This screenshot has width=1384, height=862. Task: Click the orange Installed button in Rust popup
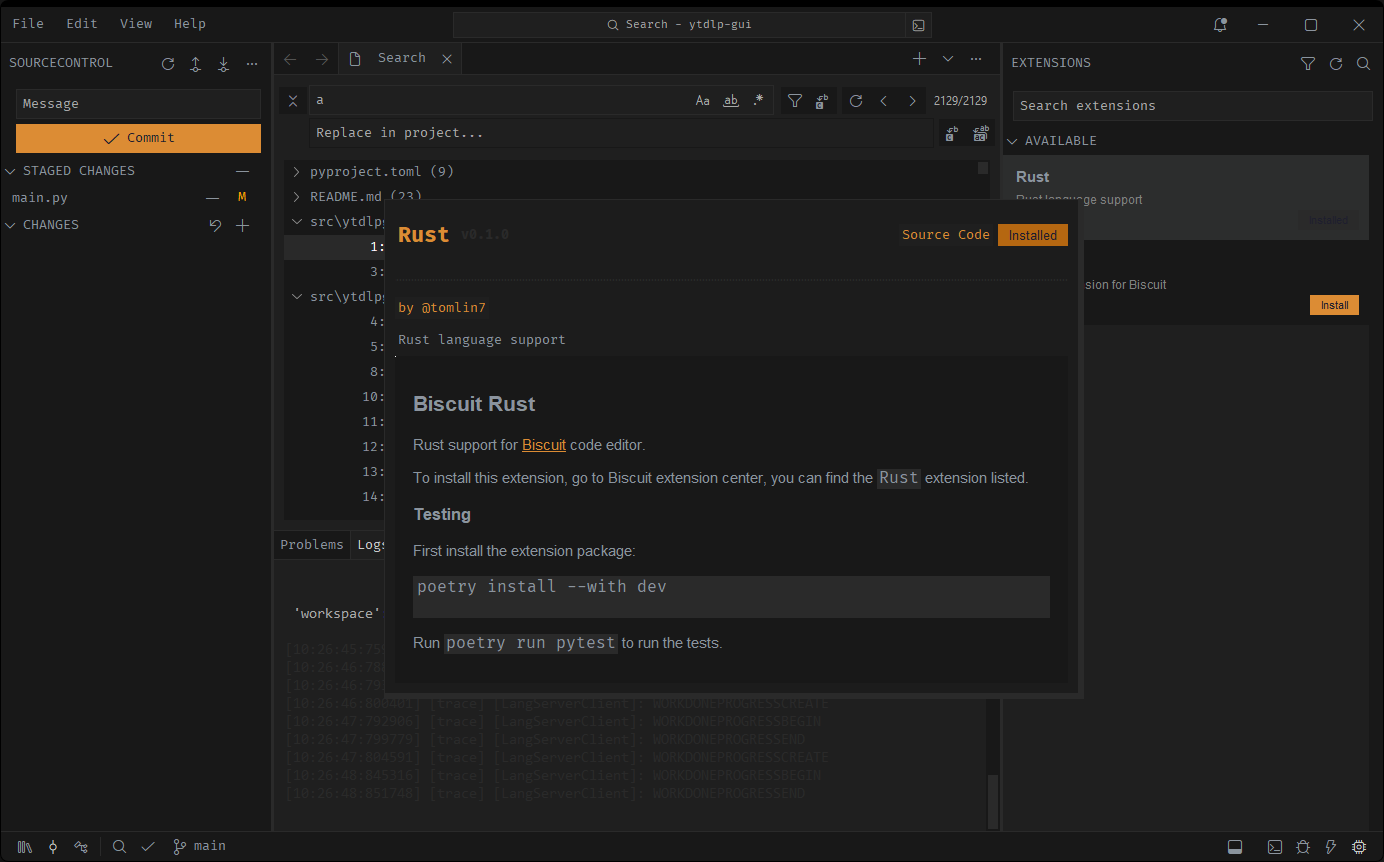(x=1033, y=235)
